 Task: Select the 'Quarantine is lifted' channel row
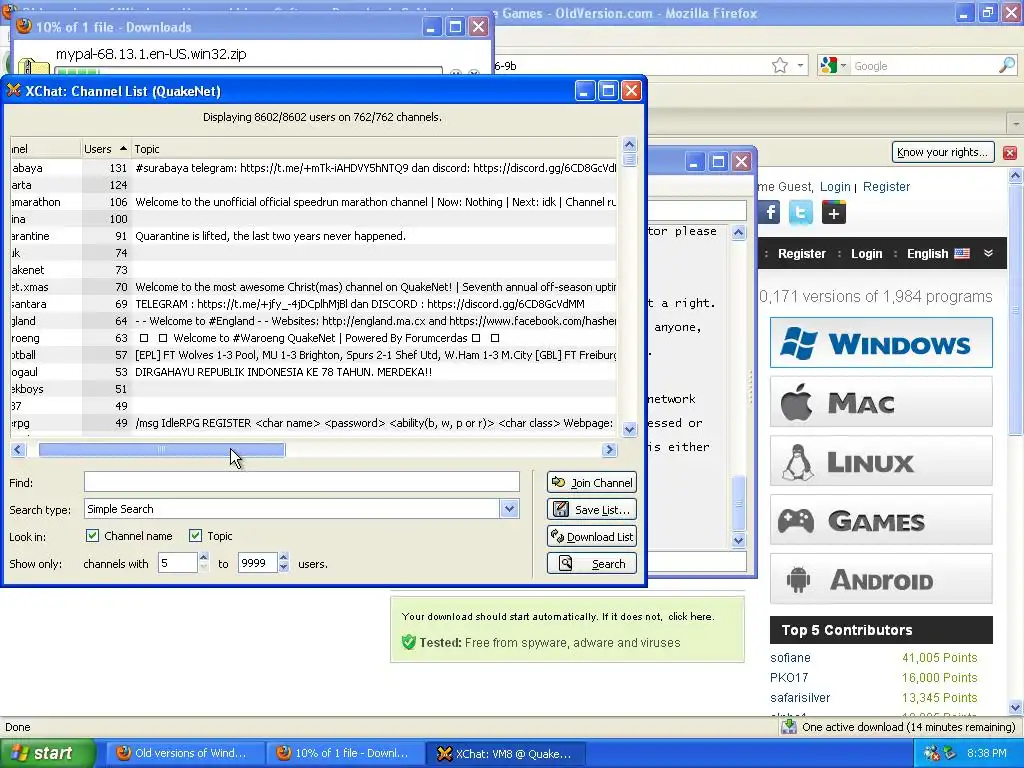click(x=313, y=236)
